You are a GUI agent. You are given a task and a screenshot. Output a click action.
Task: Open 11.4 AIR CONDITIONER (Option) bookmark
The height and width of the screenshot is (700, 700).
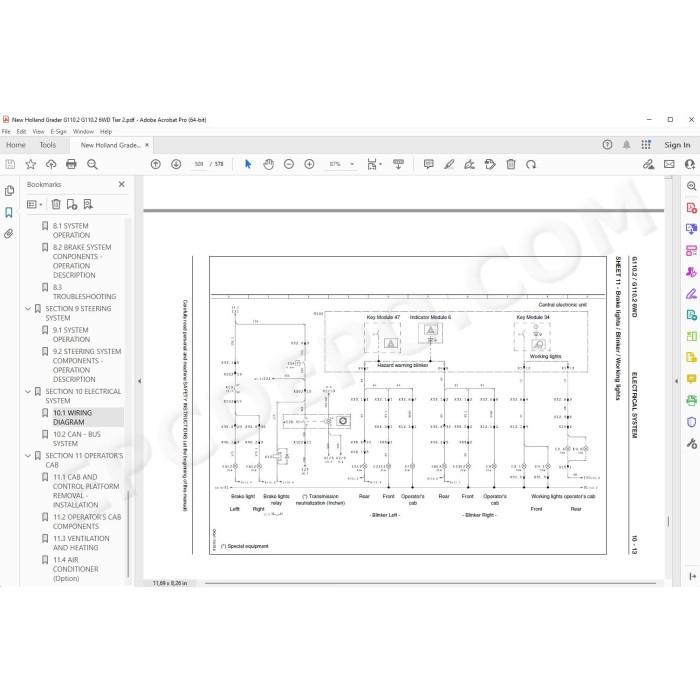(75, 569)
